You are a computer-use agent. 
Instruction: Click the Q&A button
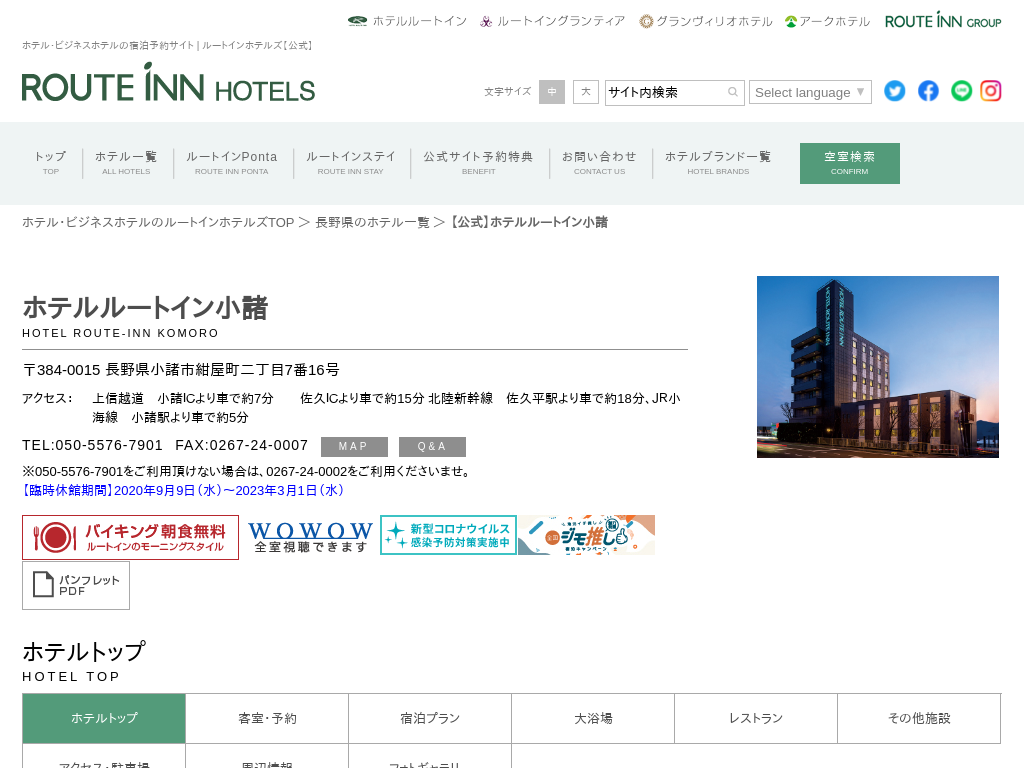click(x=432, y=447)
